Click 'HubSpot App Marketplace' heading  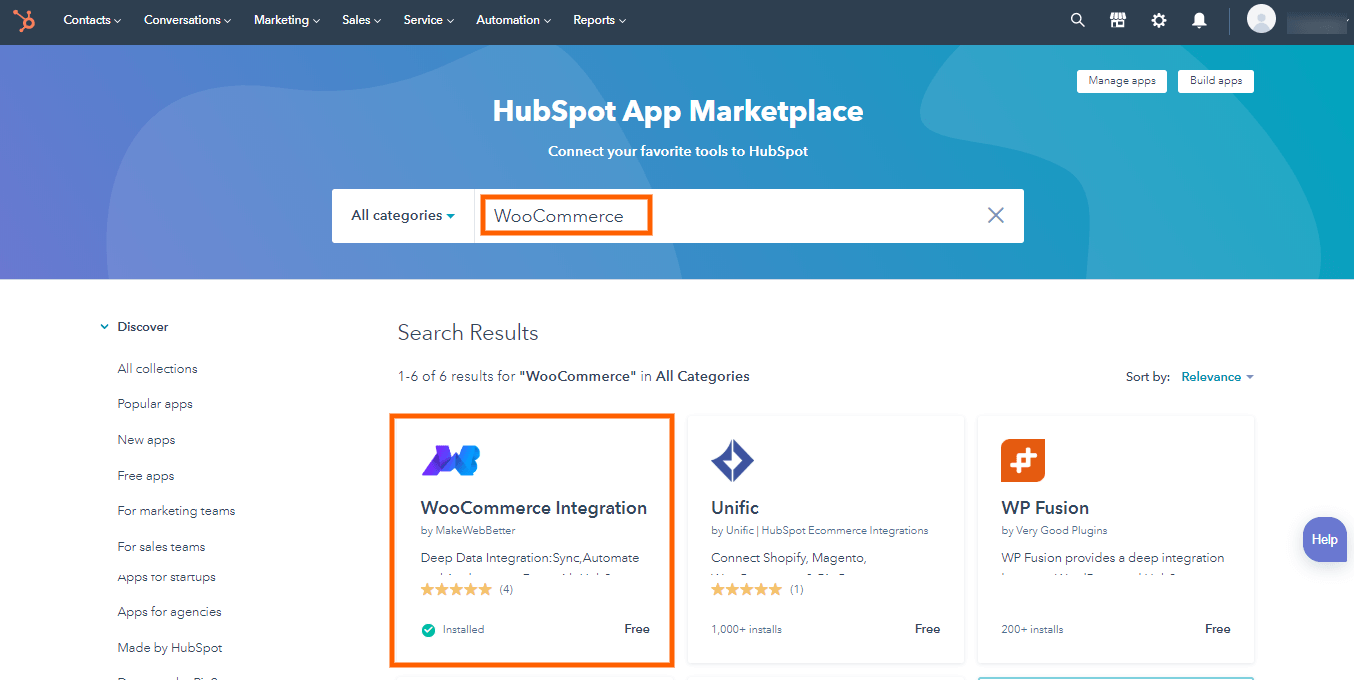678,111
